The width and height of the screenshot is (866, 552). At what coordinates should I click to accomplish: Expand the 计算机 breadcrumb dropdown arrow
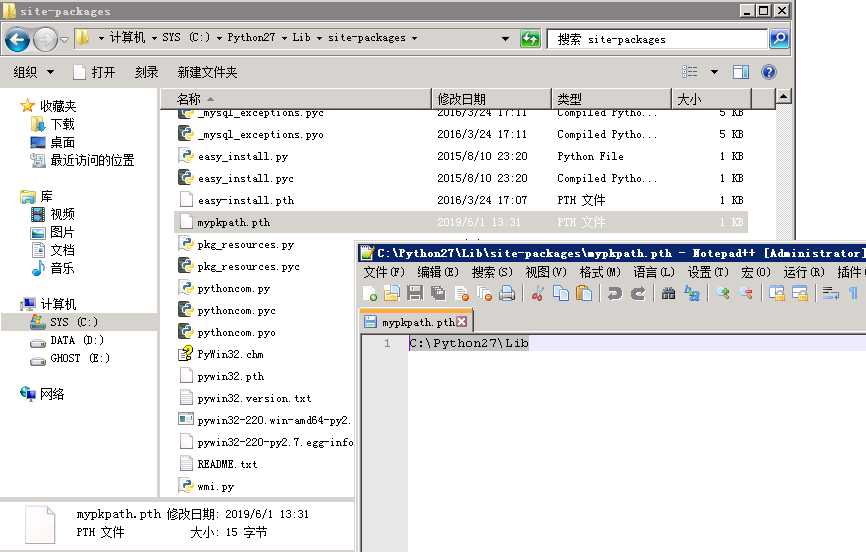click(154, 38)
